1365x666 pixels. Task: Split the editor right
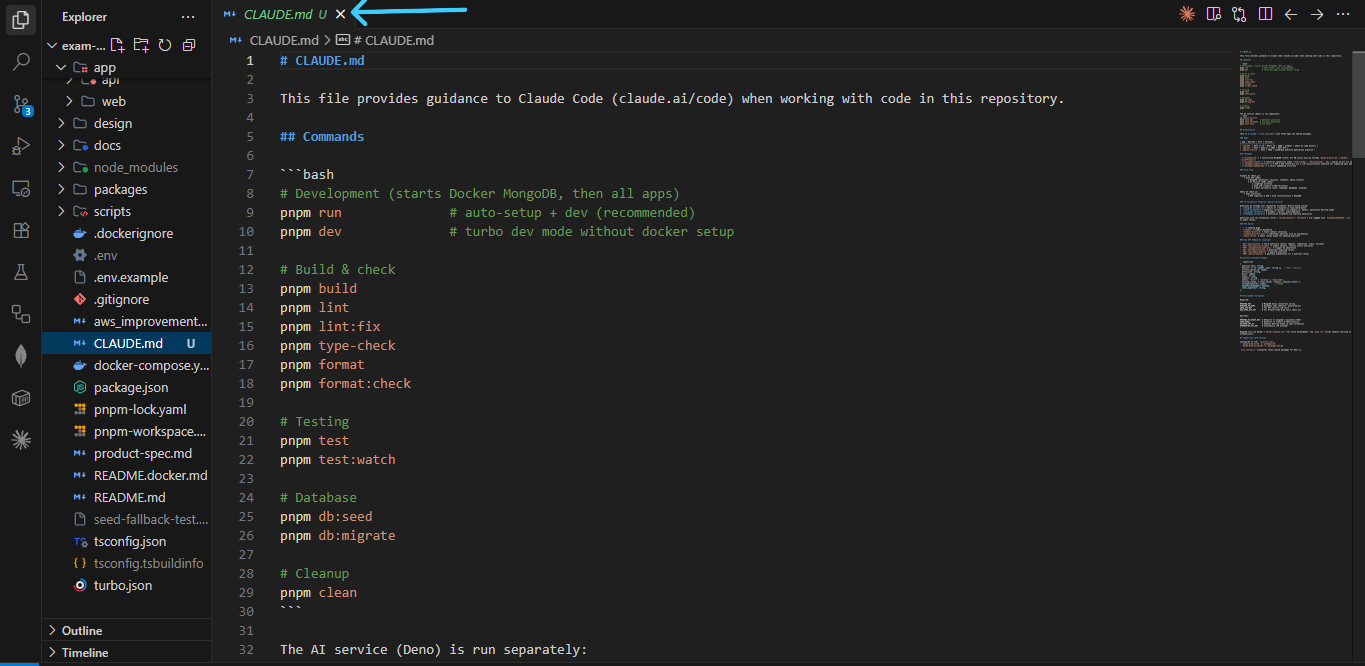coord(1266,14)
